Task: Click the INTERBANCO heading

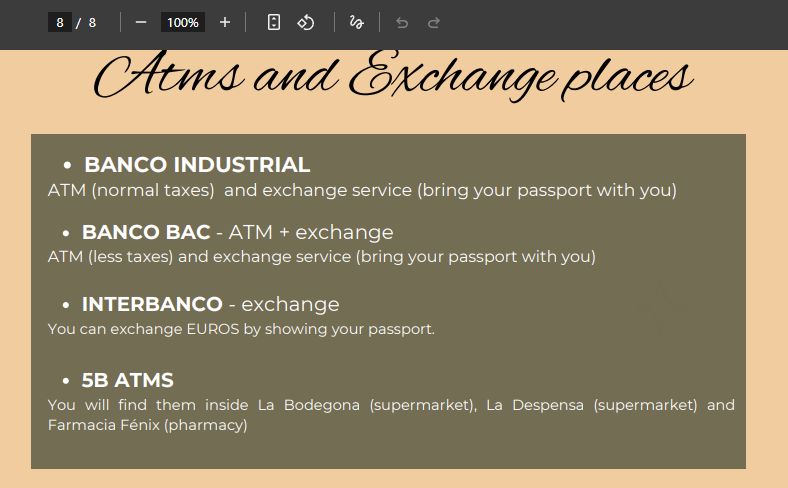Action: click(152, 304)
